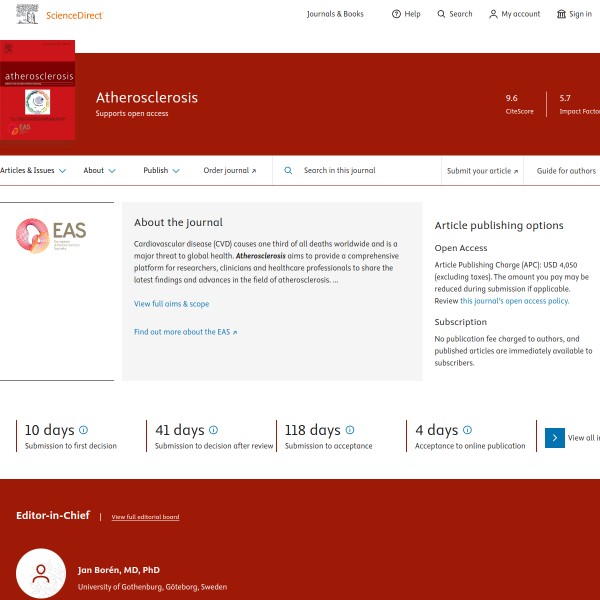This screenshot has height=600, width=600.
Task: Click the Atherosclerosis journal cover thumbnail
Action: [x=37, y=92]
